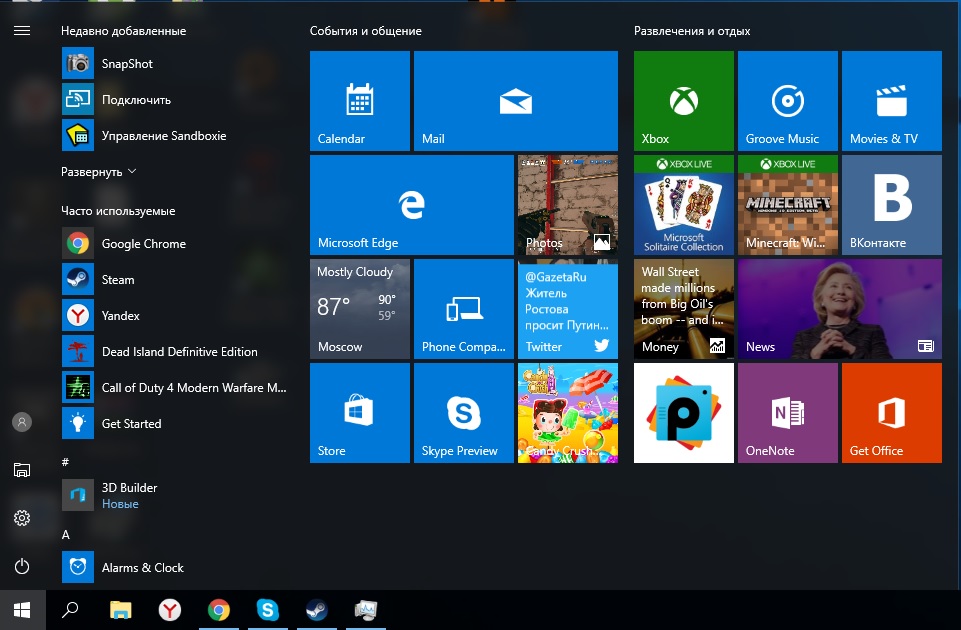Switch to Chrome on the taskbar
The width and height of the screenshot is (961, 630).
pos(219,610)
